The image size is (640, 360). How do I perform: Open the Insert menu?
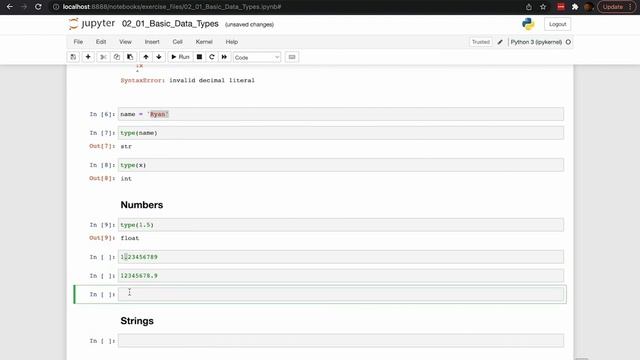152,42
